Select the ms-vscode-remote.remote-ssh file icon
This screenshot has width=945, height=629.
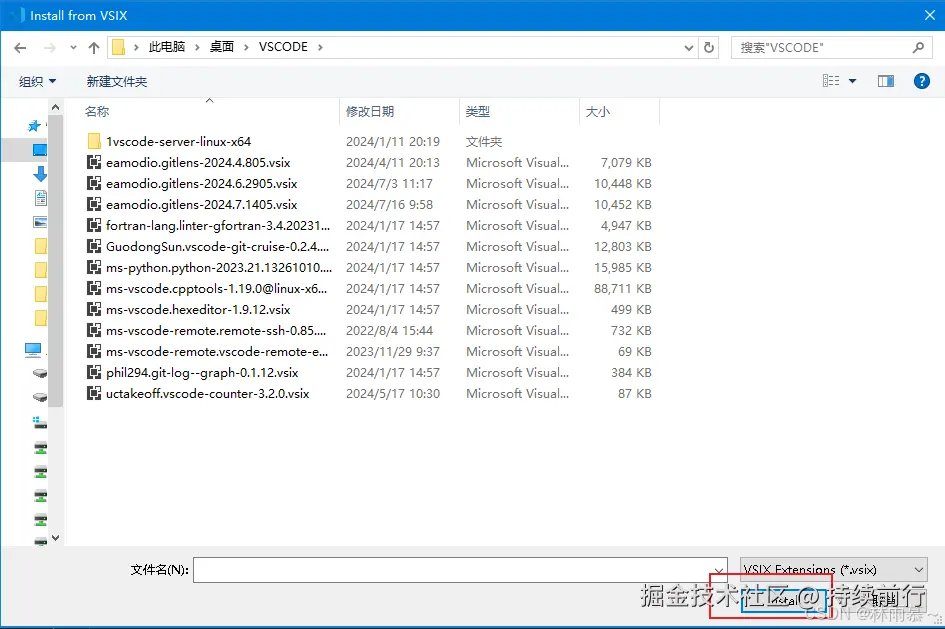[x=94, y=330]
